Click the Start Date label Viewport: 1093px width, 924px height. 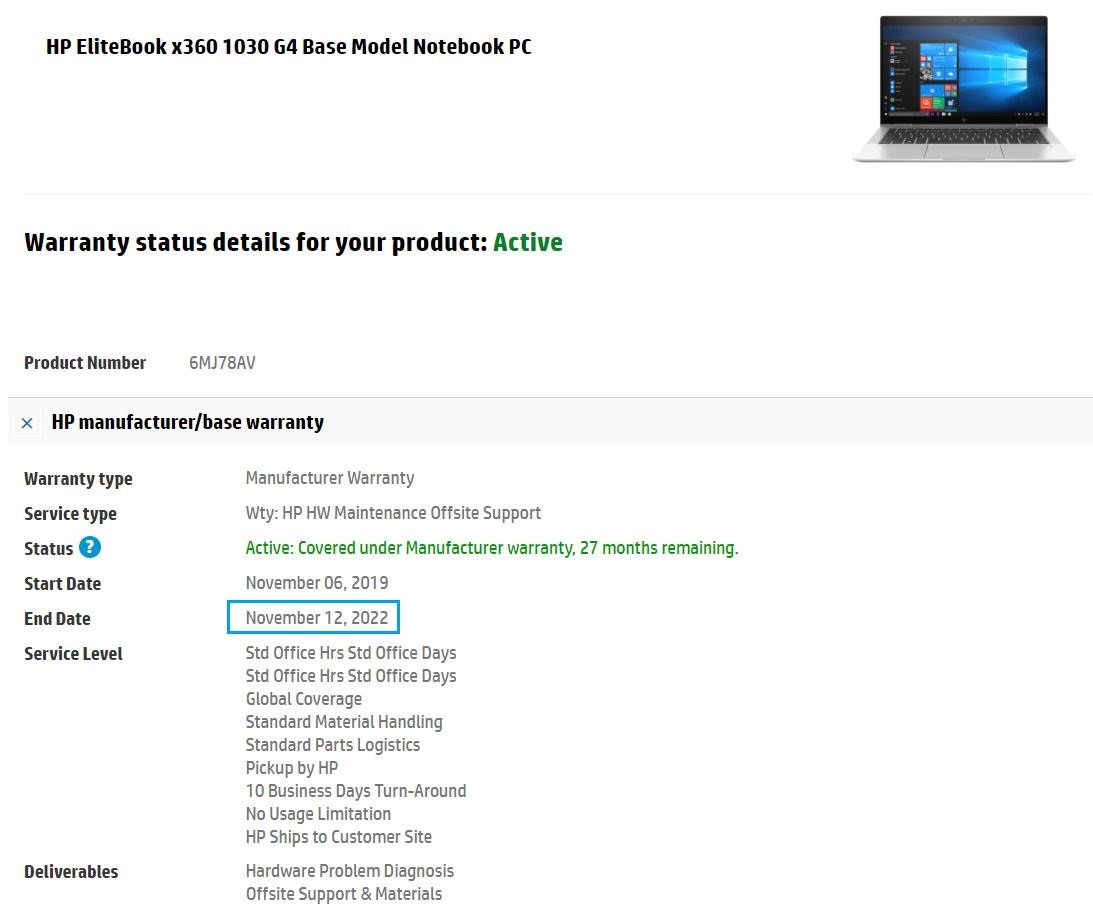coord(63,584)
